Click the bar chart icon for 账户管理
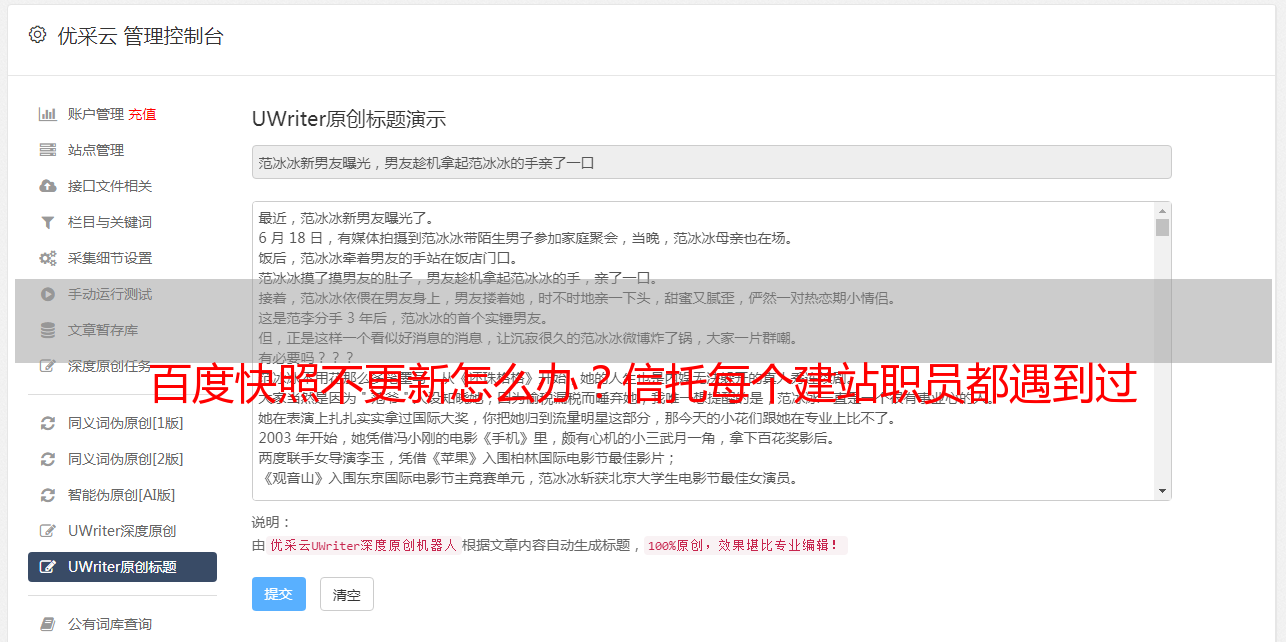Viewport: 1286px width, 642px height. tap(47, 114)
